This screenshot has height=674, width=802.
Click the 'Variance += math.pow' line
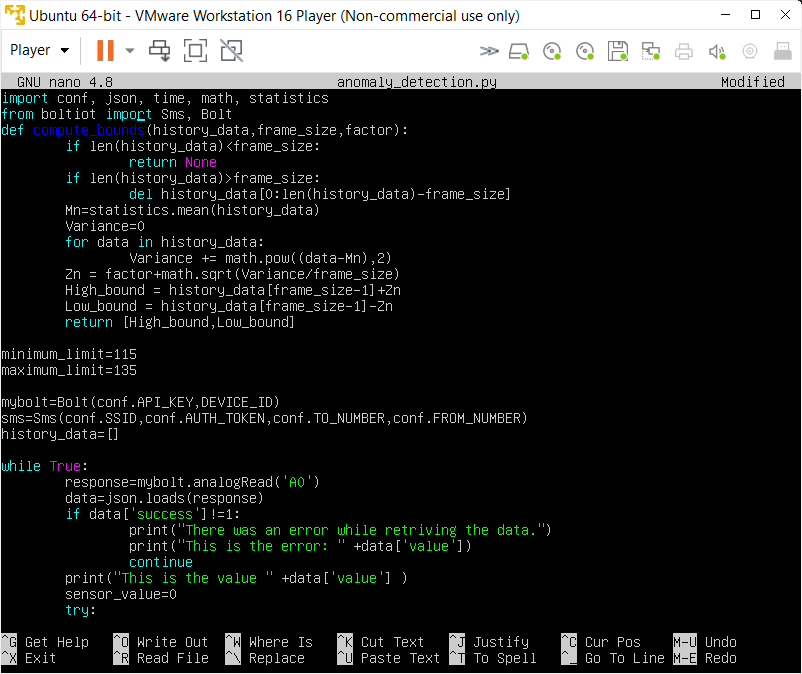pyautogui.click(x=260, y=258)
